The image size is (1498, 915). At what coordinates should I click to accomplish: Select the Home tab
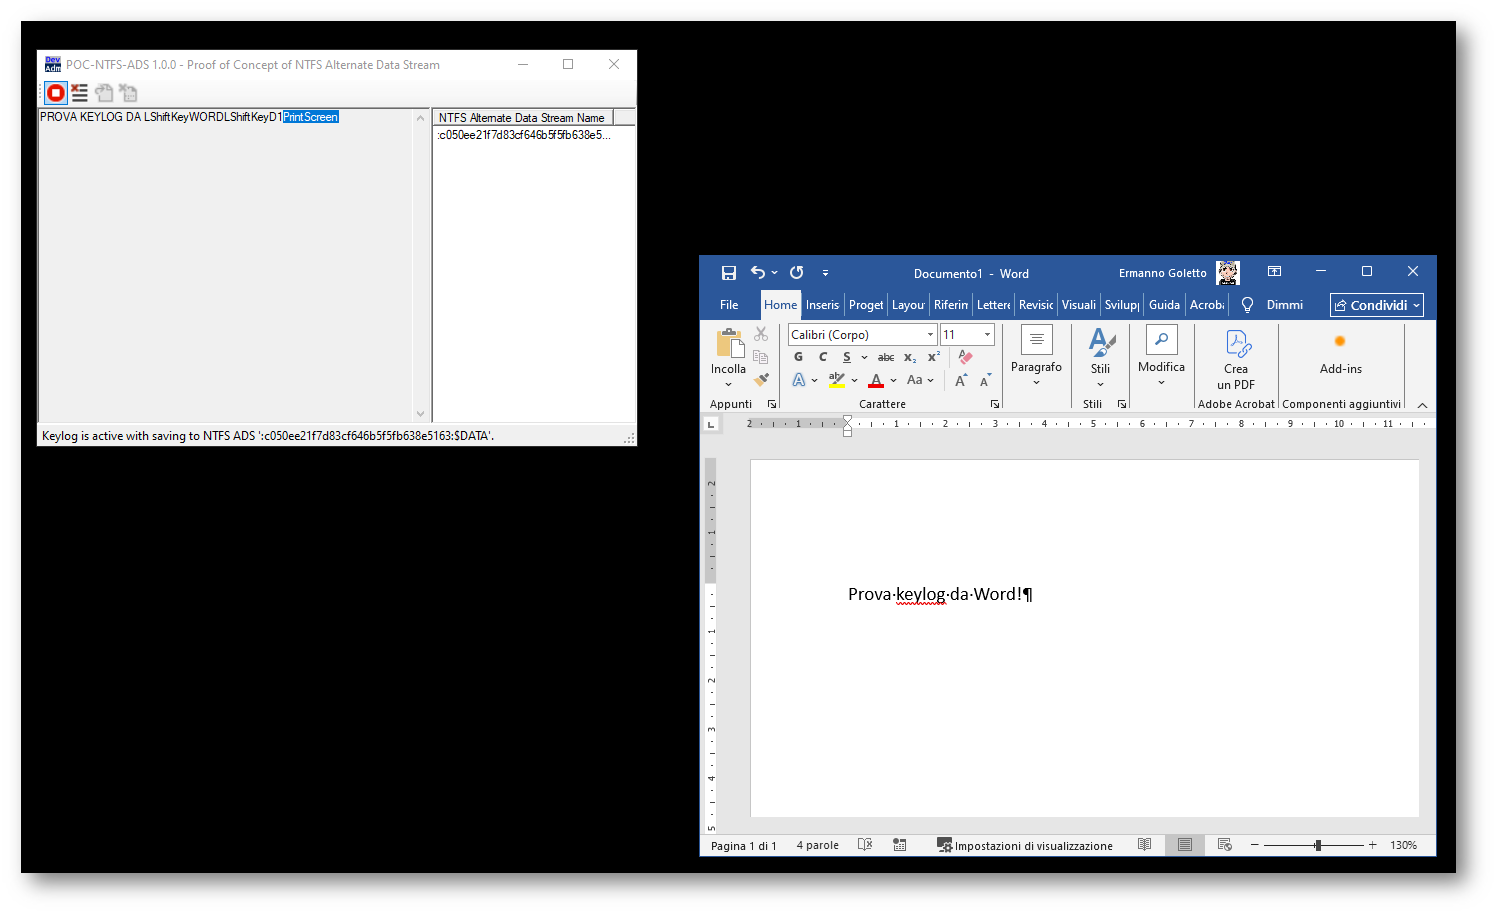780,305
